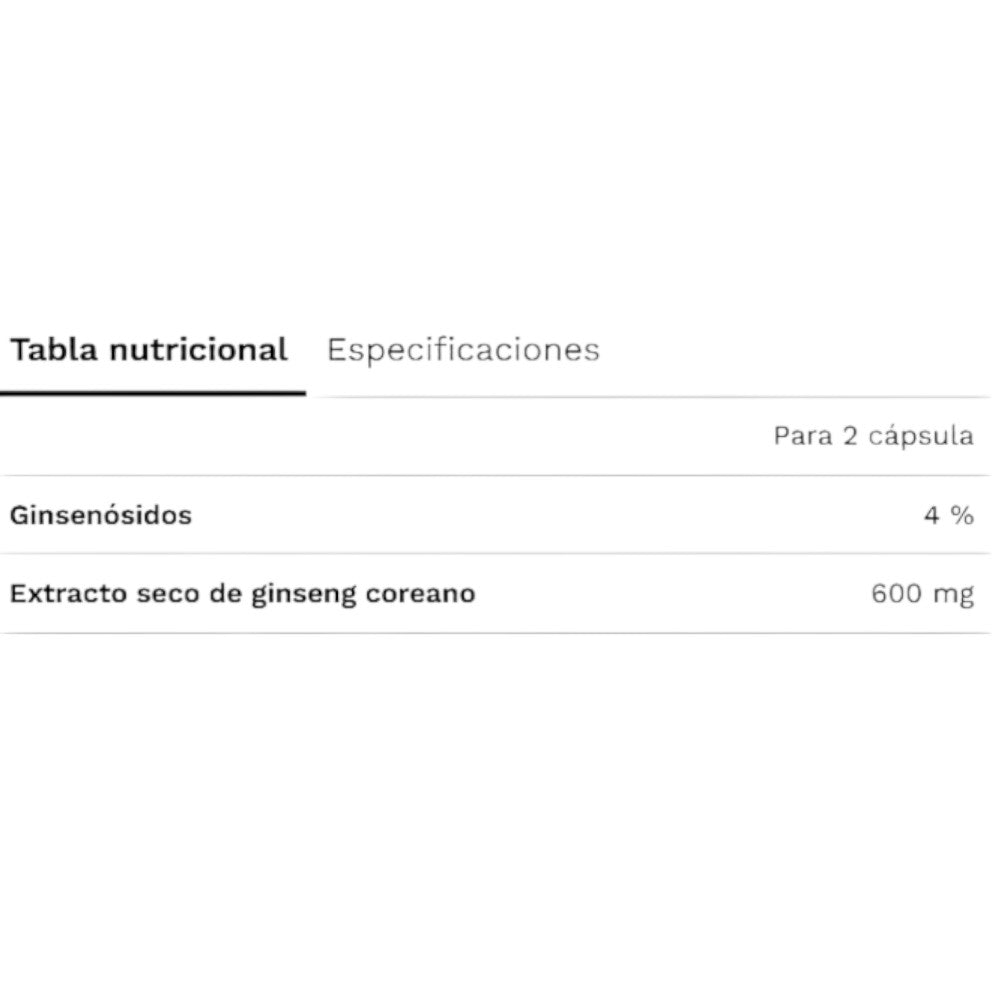The height and width of the screenshot is (1000, 1000).
Task: Click the nutritional table heading text
Action: [x=148, y=349]
